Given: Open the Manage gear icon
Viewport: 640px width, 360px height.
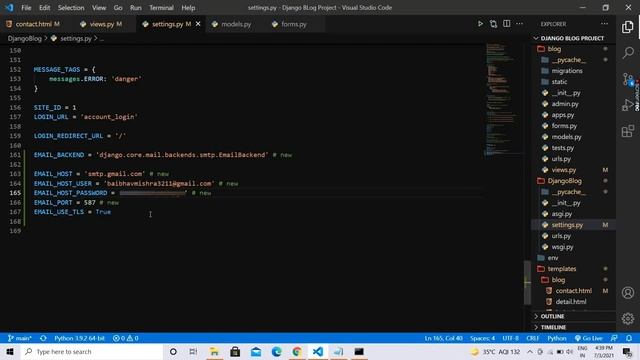Looking at the screenshot, I should [x=628, y=318].
